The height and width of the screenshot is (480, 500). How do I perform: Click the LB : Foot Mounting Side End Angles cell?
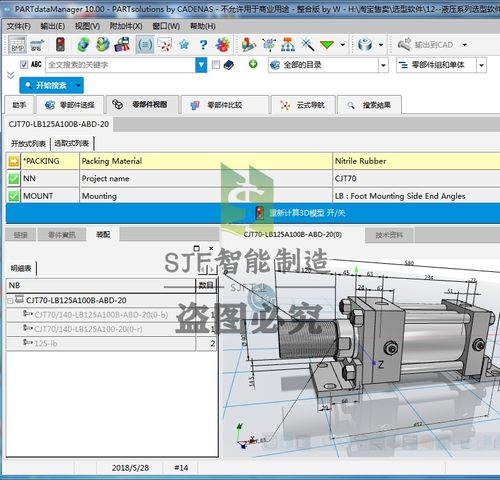[416, 196]
